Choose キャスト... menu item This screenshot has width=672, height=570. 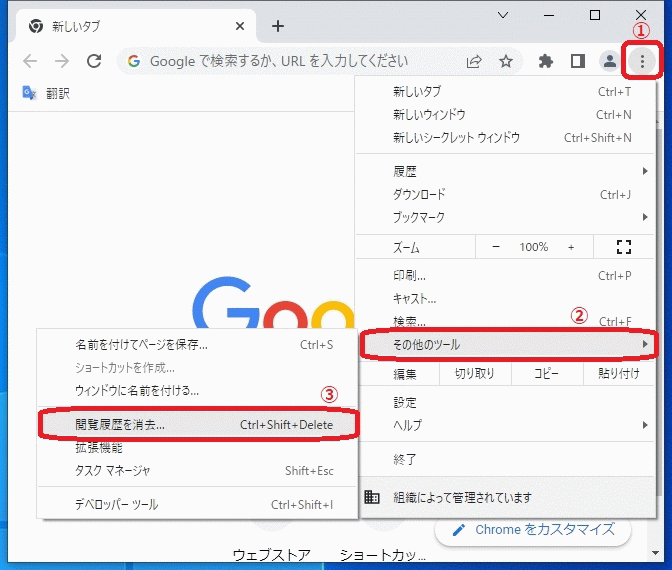(x=506, y=299)
